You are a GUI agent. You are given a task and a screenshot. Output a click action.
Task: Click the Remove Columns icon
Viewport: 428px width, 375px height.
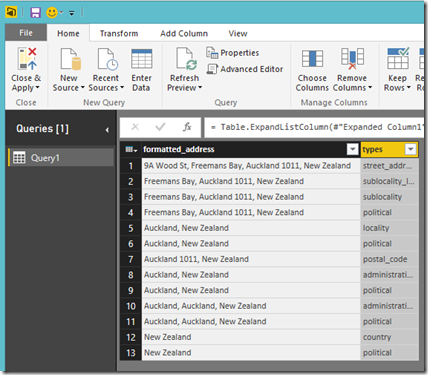(352, 59)
